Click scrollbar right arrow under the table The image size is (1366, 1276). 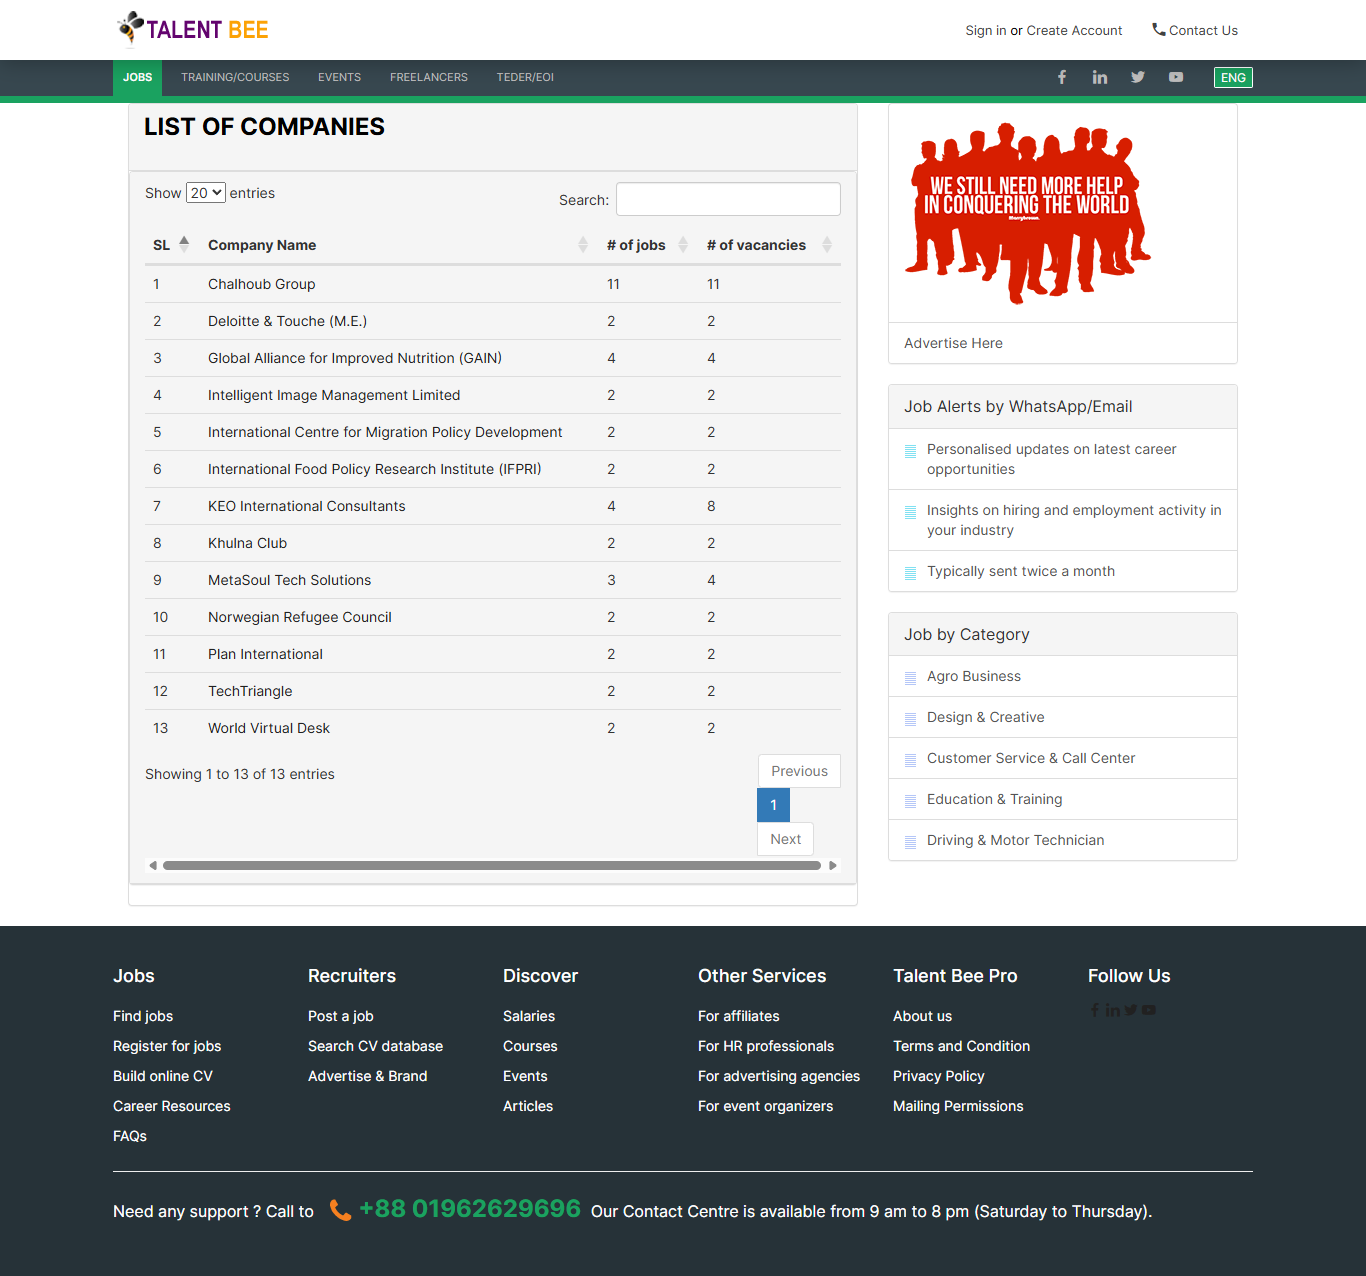tap(832, 866)
